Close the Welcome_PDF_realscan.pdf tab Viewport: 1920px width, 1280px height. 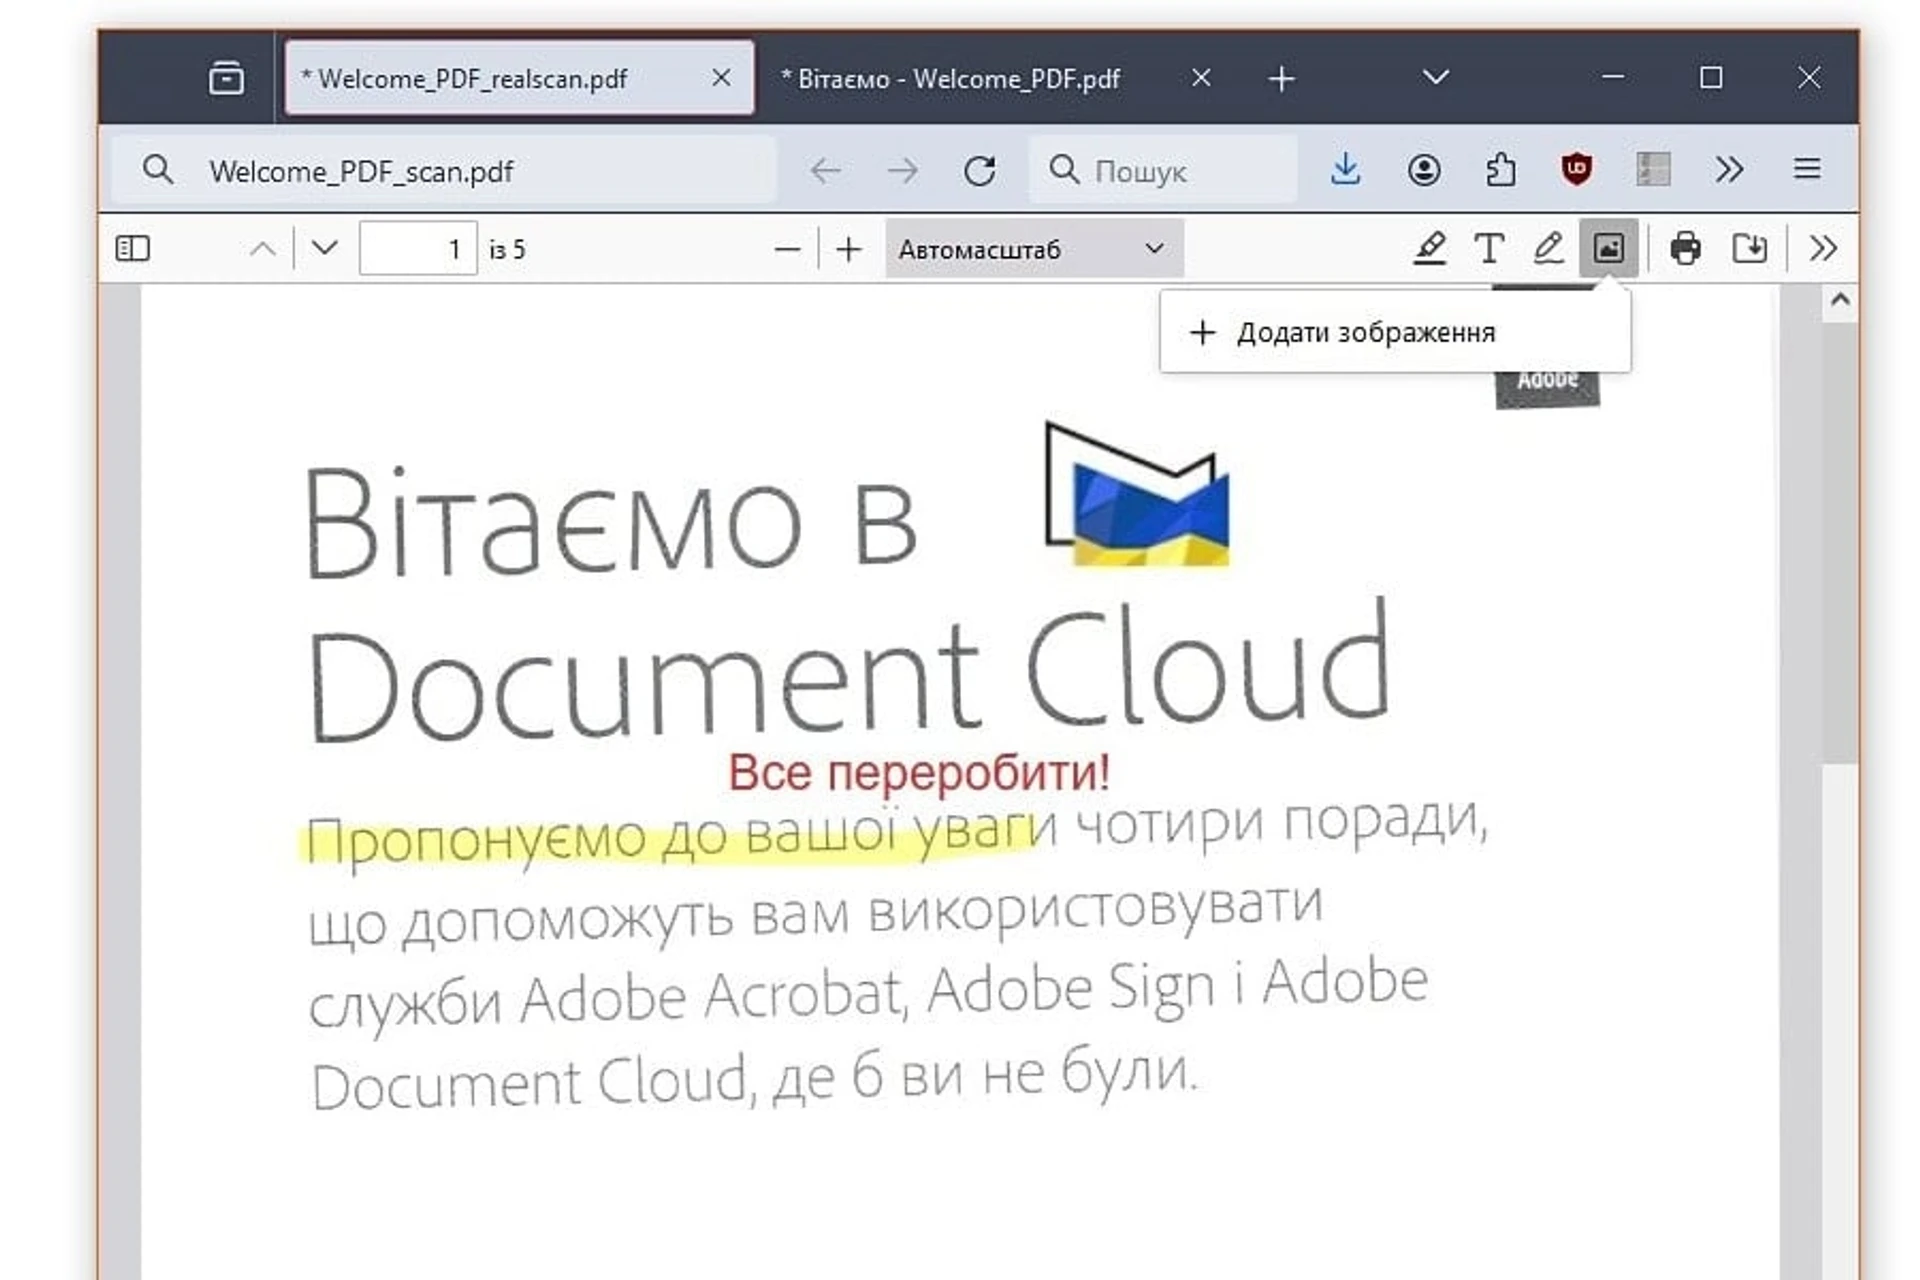pos(721,78)
